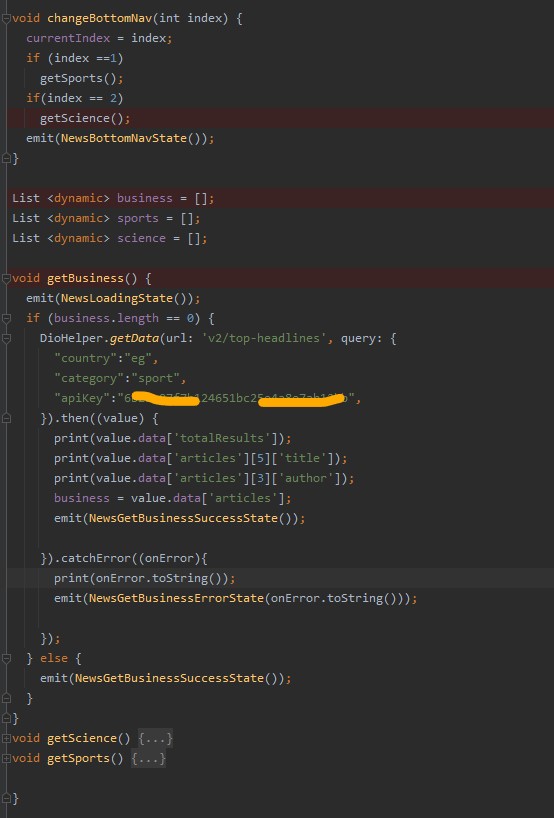Place the cursor on 'index == 2' condition

[82, 98]
